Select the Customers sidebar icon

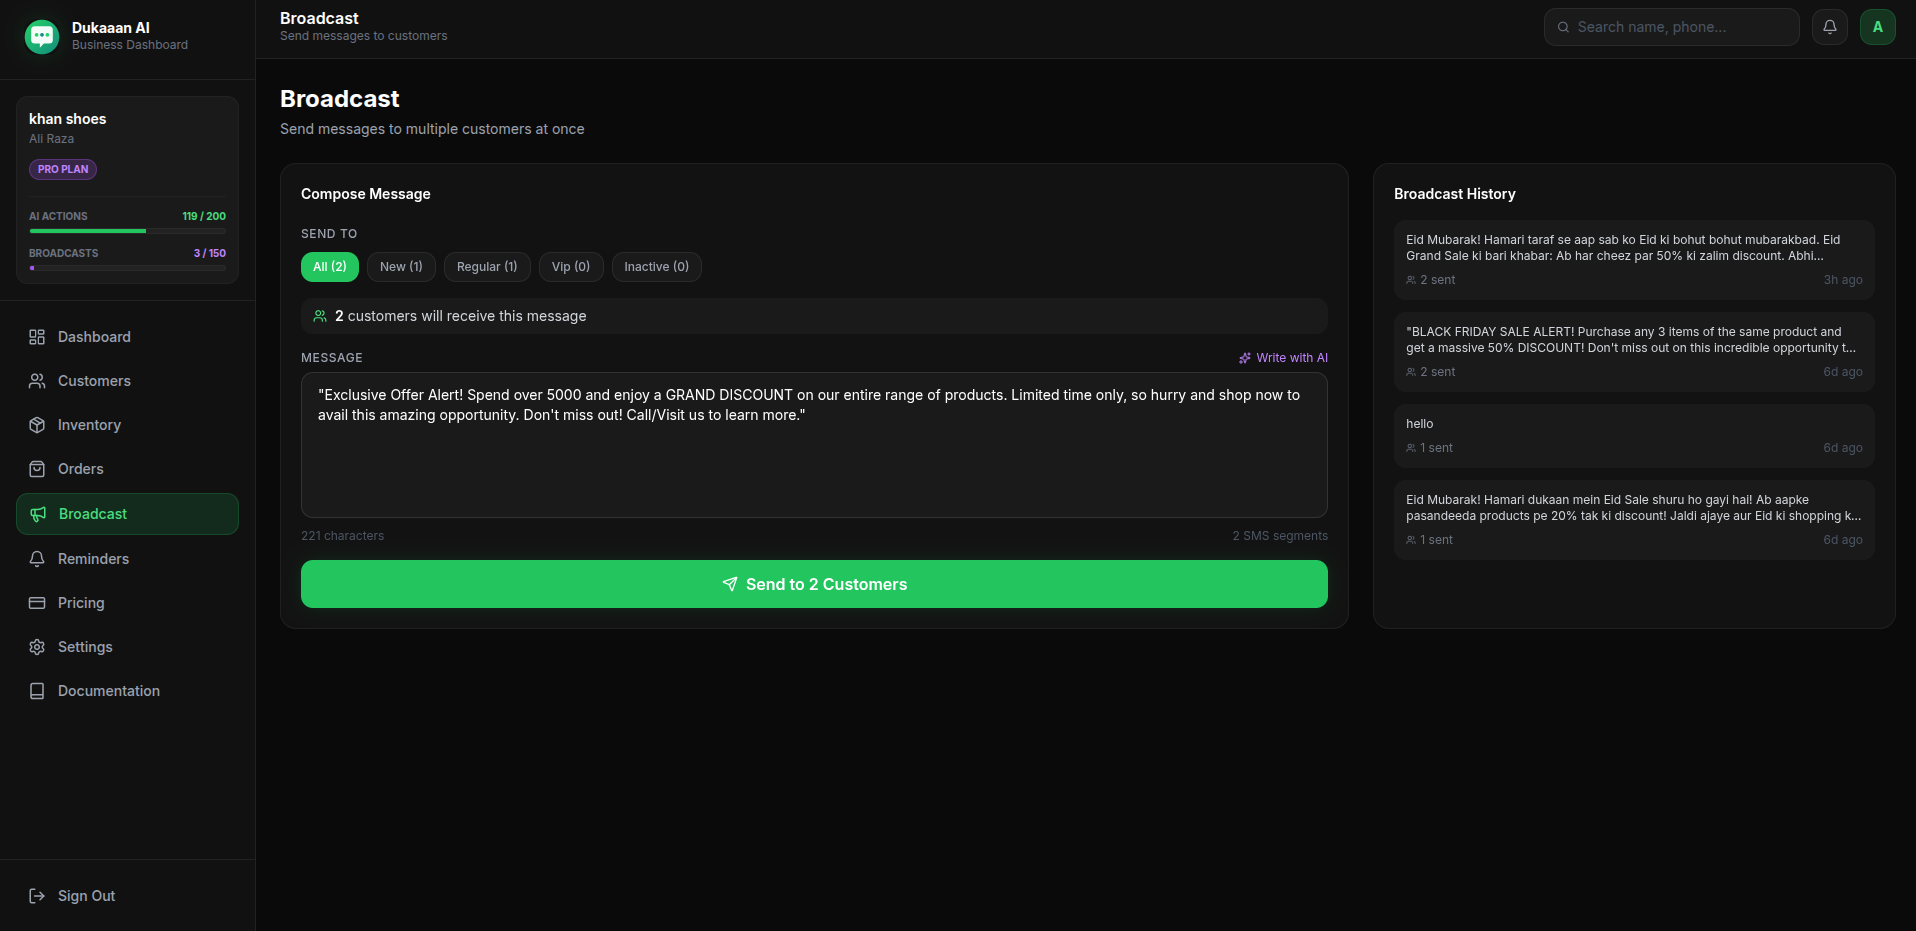37,381
